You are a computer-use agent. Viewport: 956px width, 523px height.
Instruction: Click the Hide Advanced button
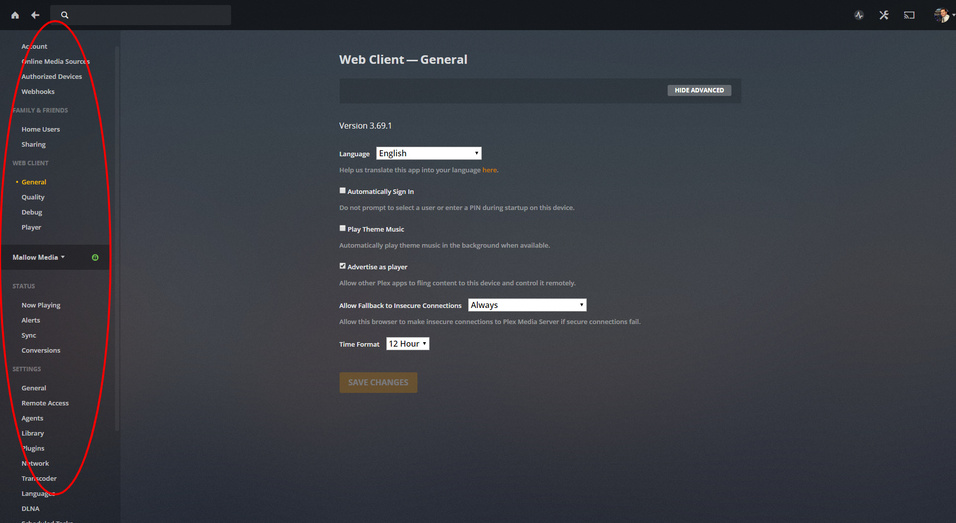(699, 90)
